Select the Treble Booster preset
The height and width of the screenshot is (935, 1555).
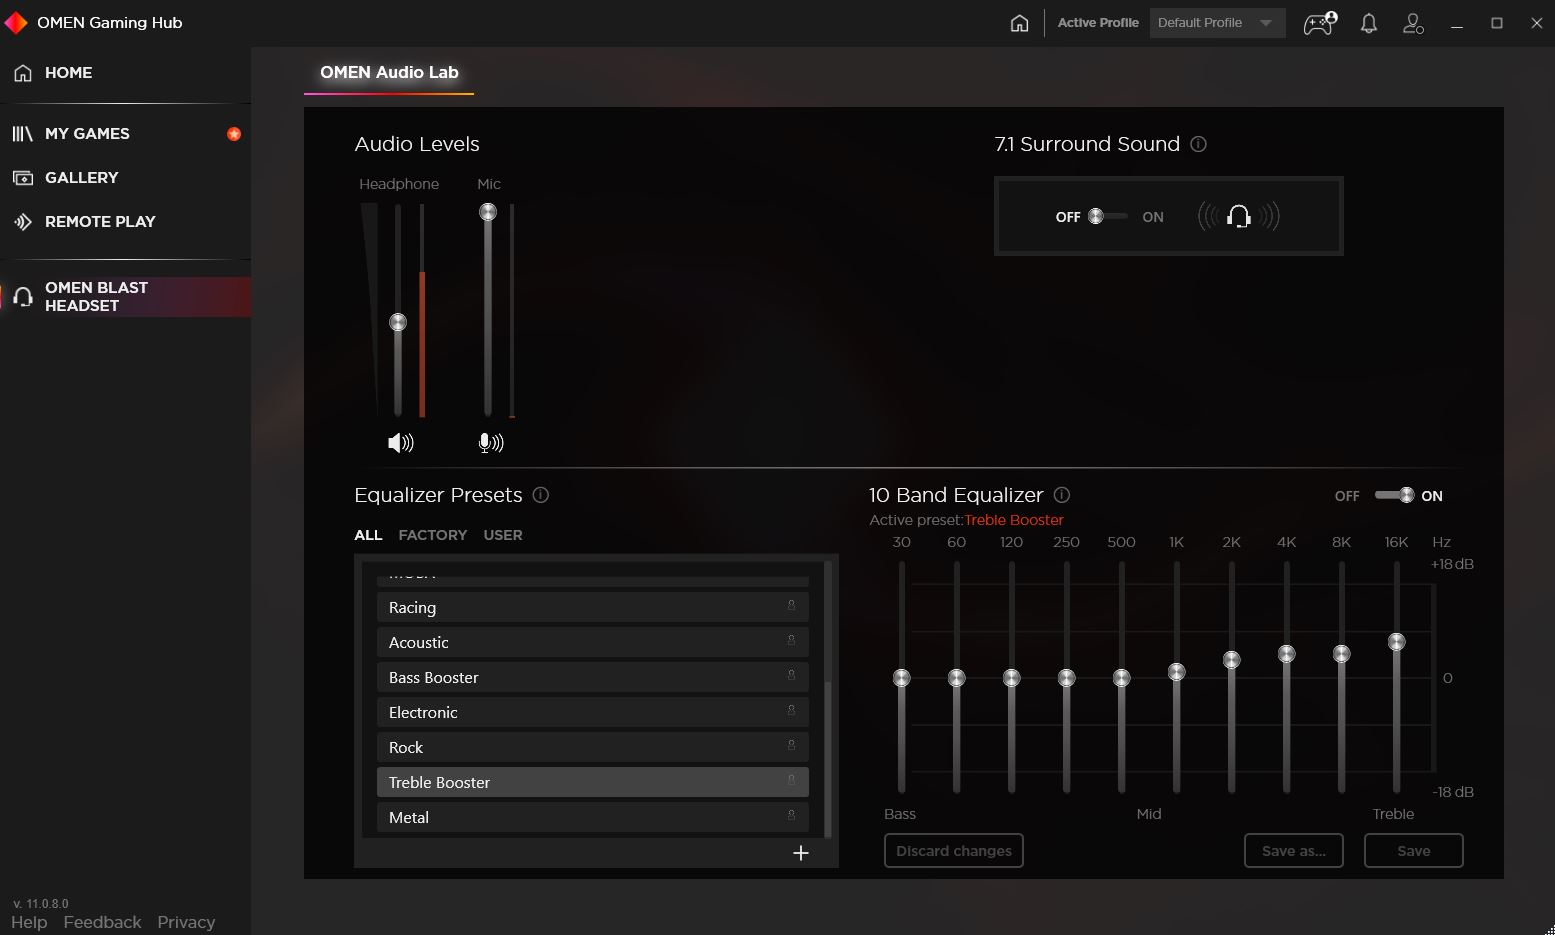(x=592, y=782)
